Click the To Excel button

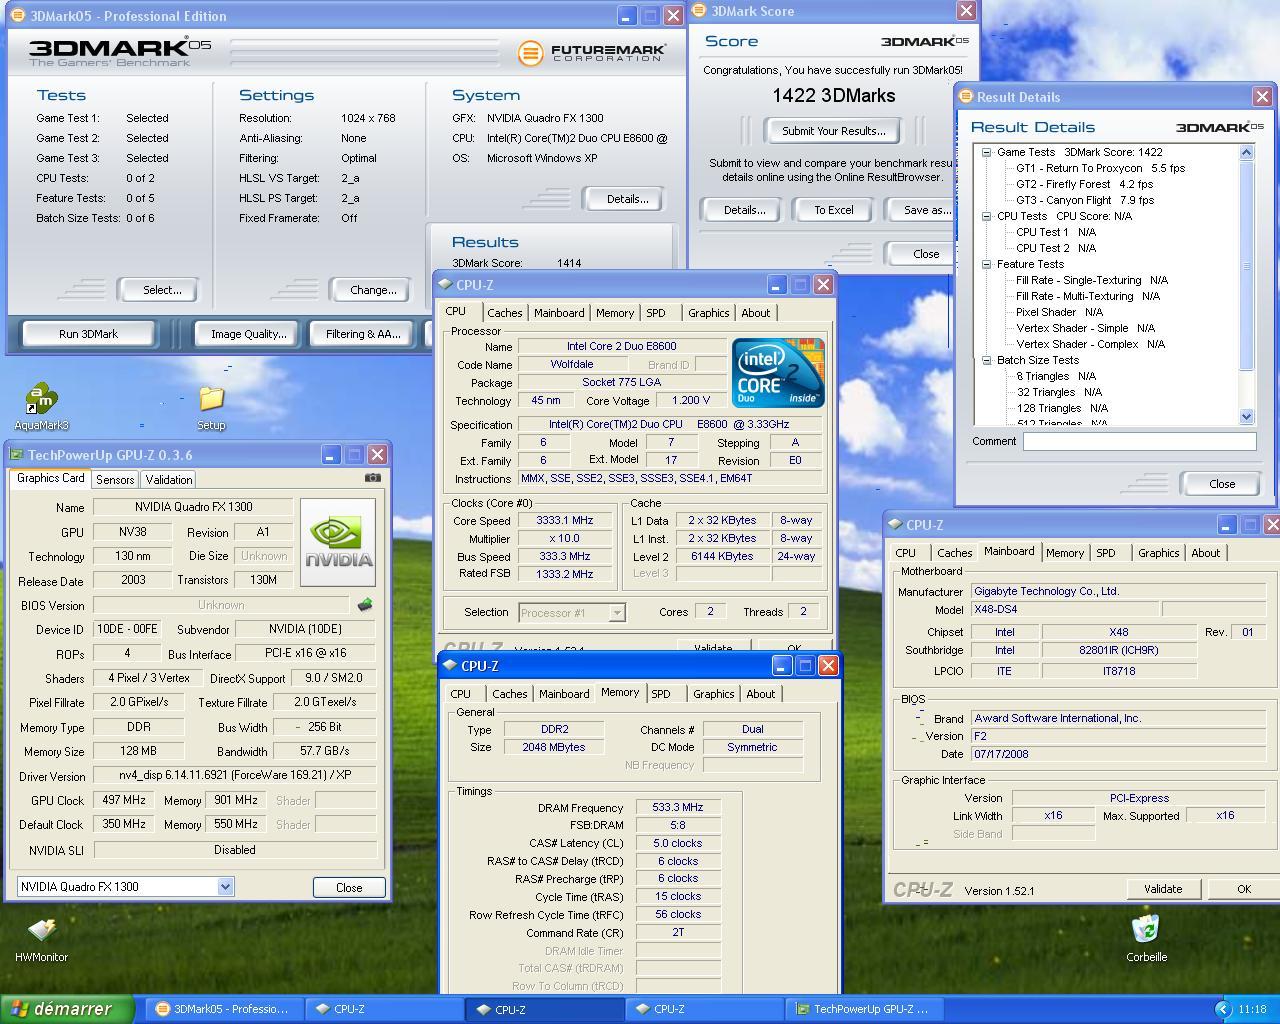tap(833, 210)
